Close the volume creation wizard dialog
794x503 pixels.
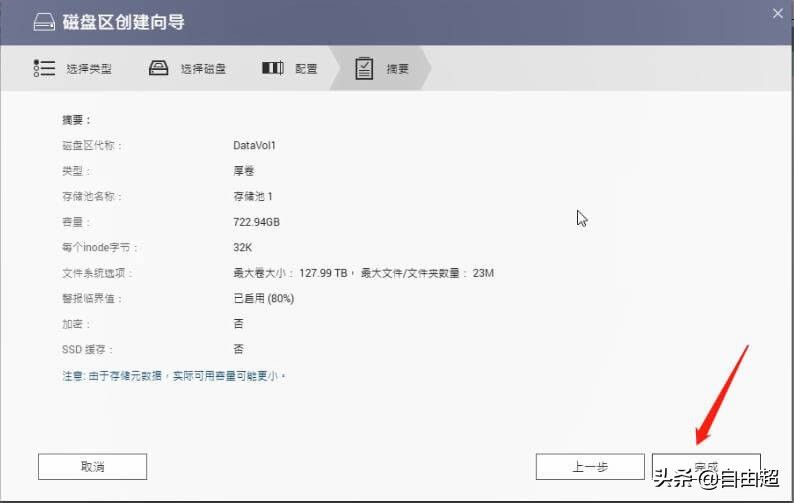[x=777, y=13]
